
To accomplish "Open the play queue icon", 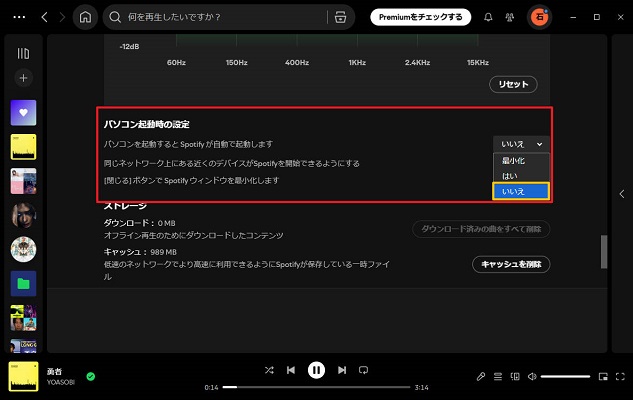I will [498, 377].
